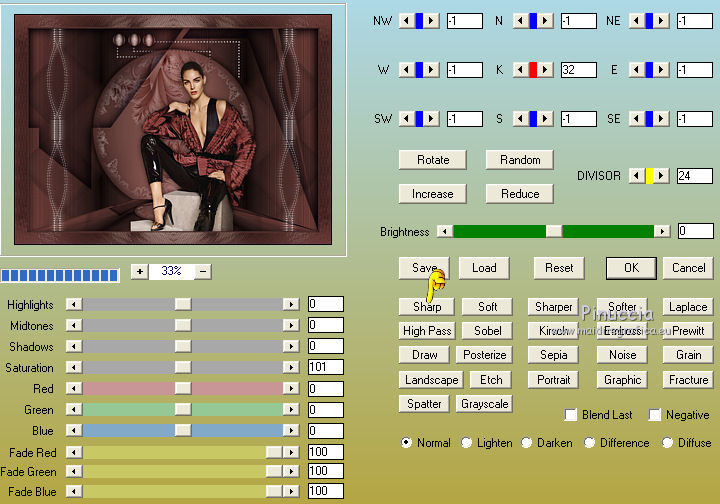Viewport: 720px width, 504px height.
Task: Click Saturation slider right arrow
Action: (x=291, y=367)
